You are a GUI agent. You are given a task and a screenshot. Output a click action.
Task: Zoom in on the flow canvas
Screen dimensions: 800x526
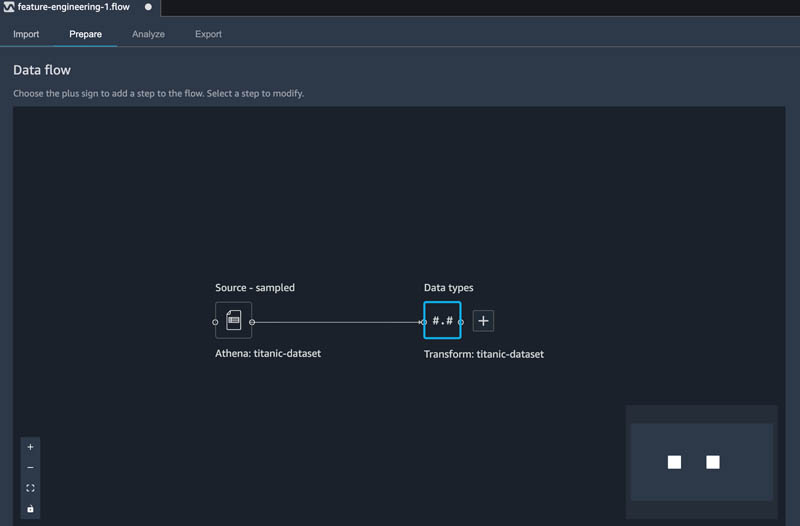coord(30,447)
